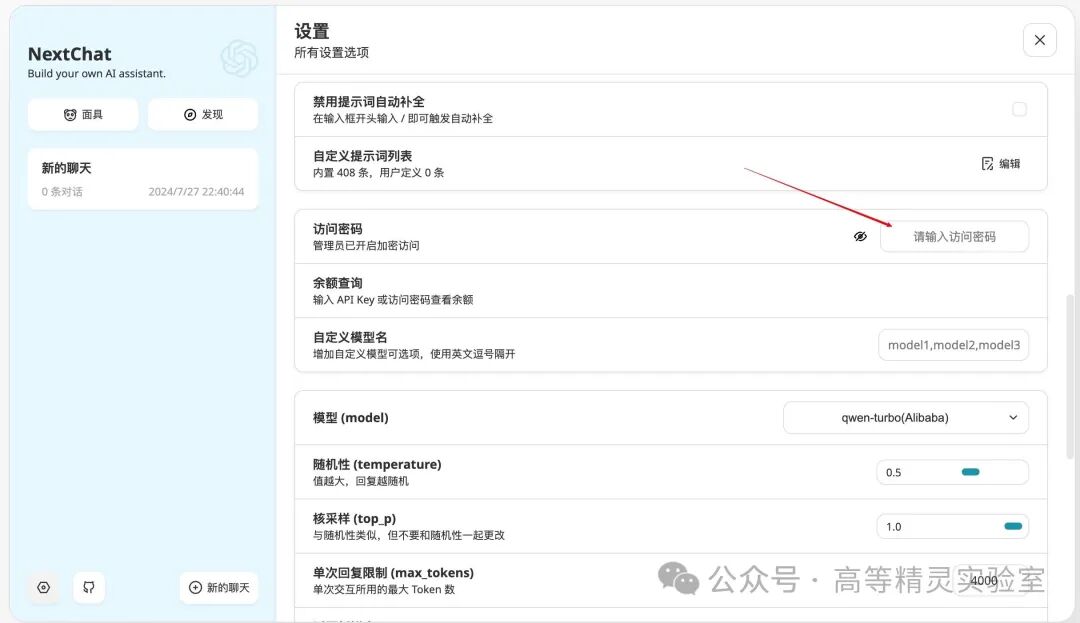This screenshot has width=1080, height=623.
Task: Enable 禁用提示词自动补全 checkbox
Action: click(x=1019, y=109)
